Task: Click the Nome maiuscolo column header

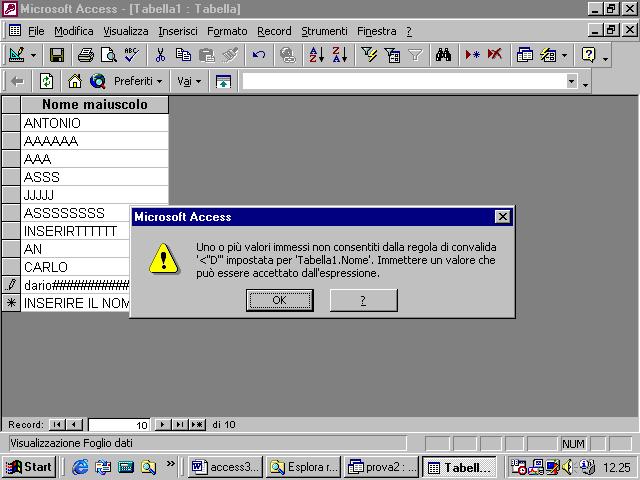Action: click(x=95, y=104)
